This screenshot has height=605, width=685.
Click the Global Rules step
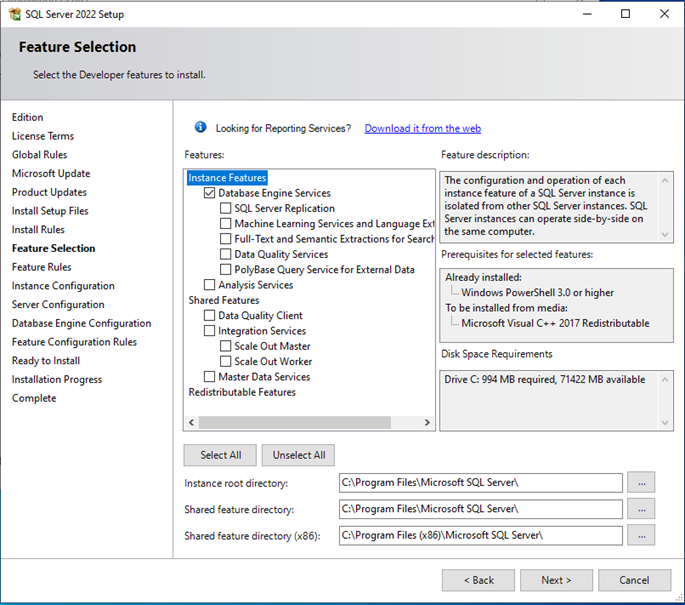pyautogui.click(x=39, y=155)
